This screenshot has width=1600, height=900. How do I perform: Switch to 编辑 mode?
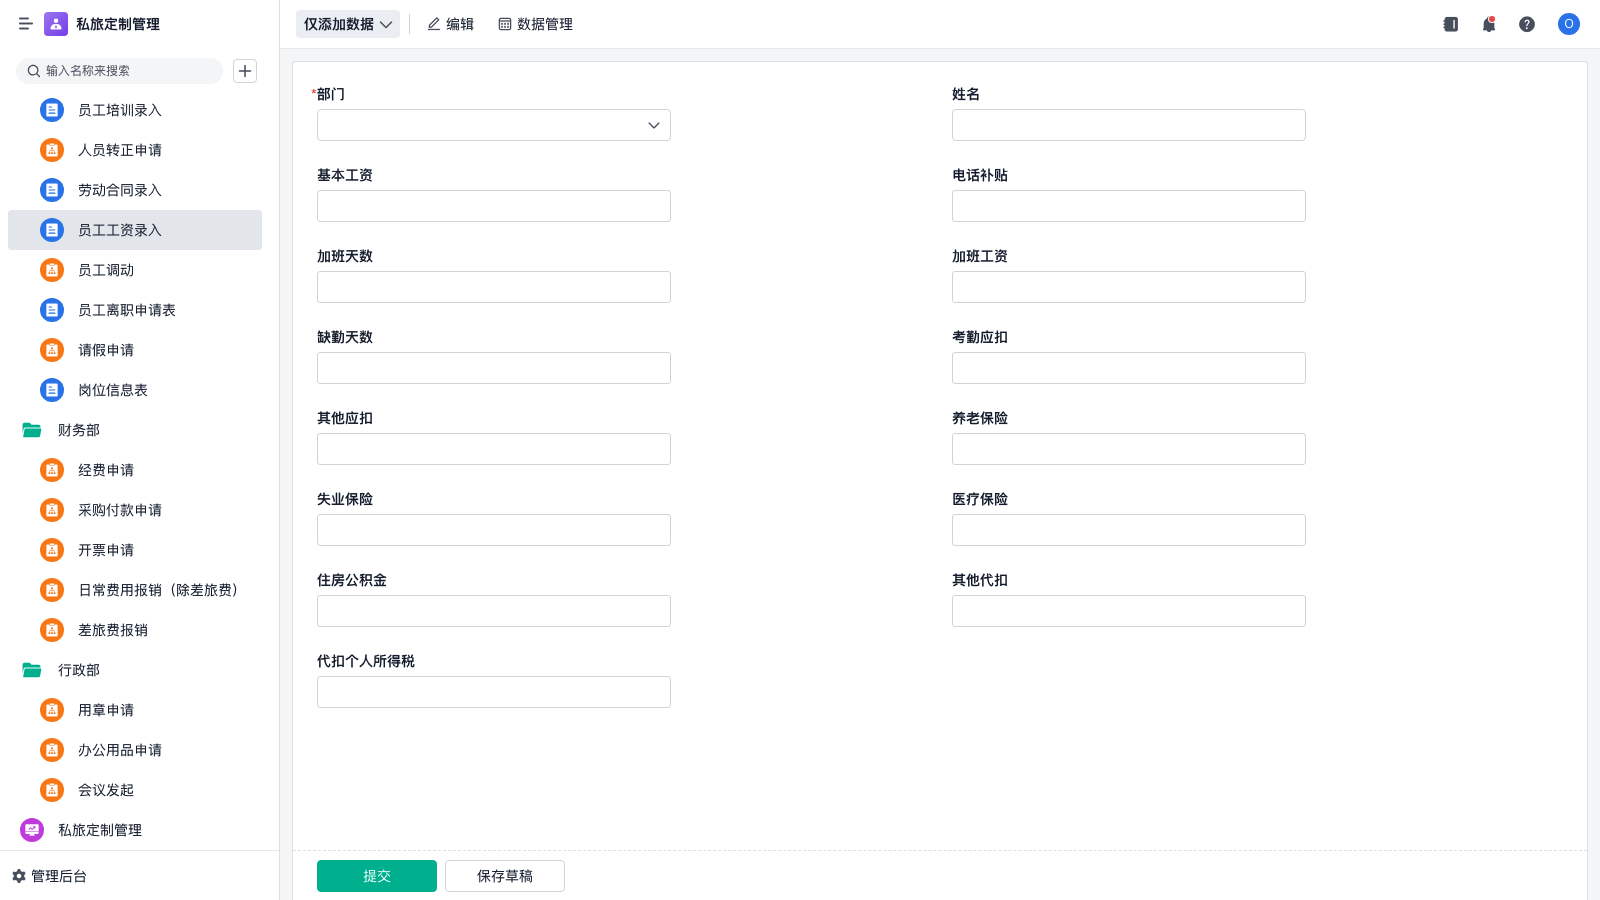(x=451, y=24)
